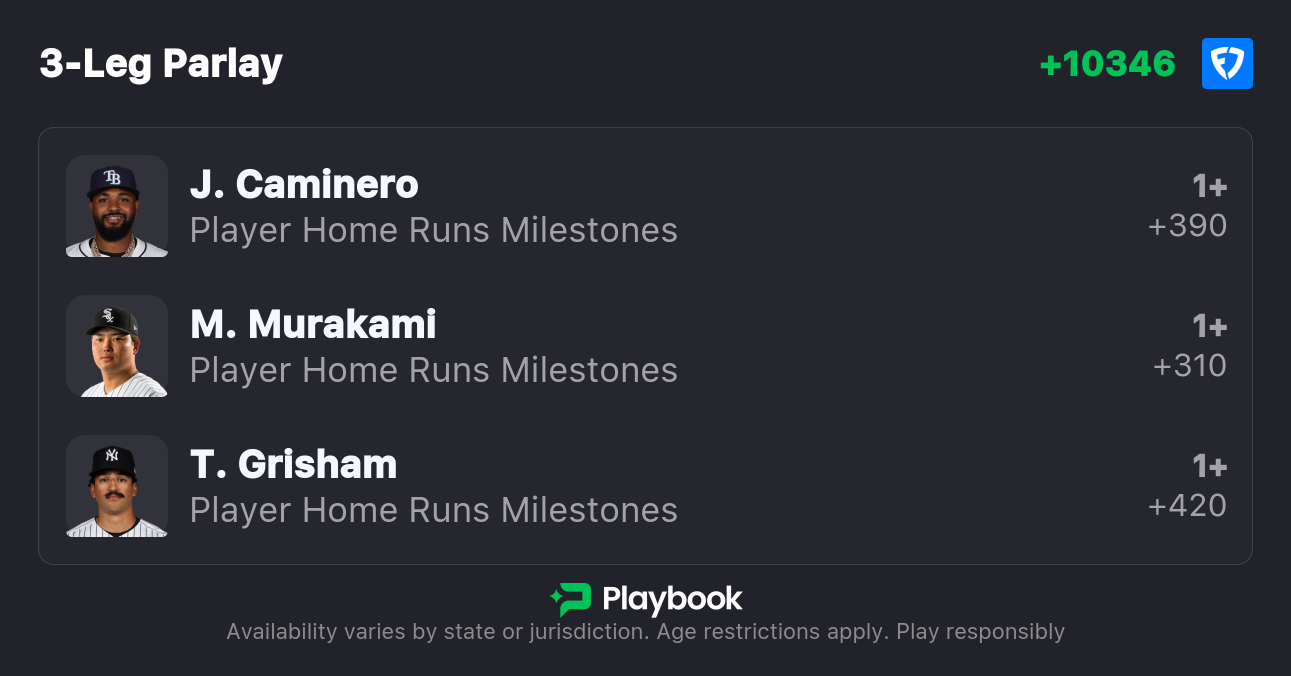Screen dimensions: 1291x676
Task: Click the 1+ milestone on Caminero's leg
Action: [1209, 187]
